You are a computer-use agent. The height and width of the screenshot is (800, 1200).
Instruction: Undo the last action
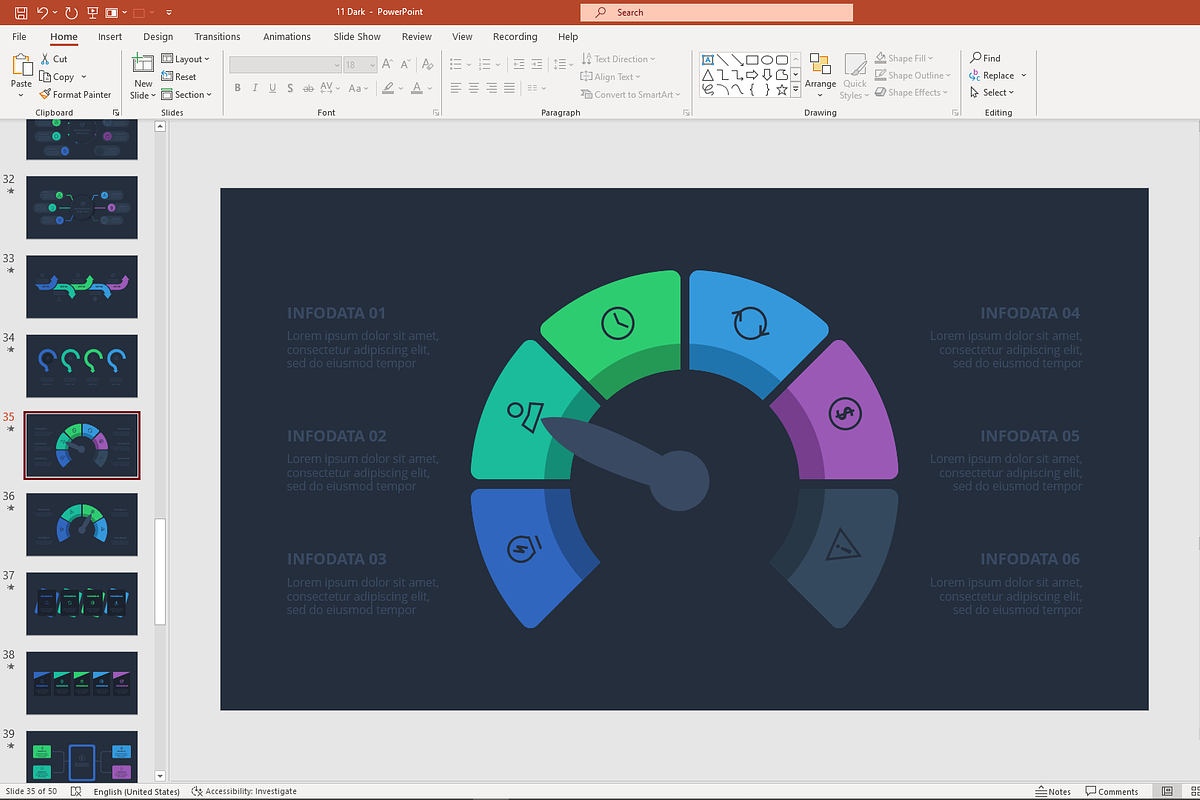tap(42, 13)
